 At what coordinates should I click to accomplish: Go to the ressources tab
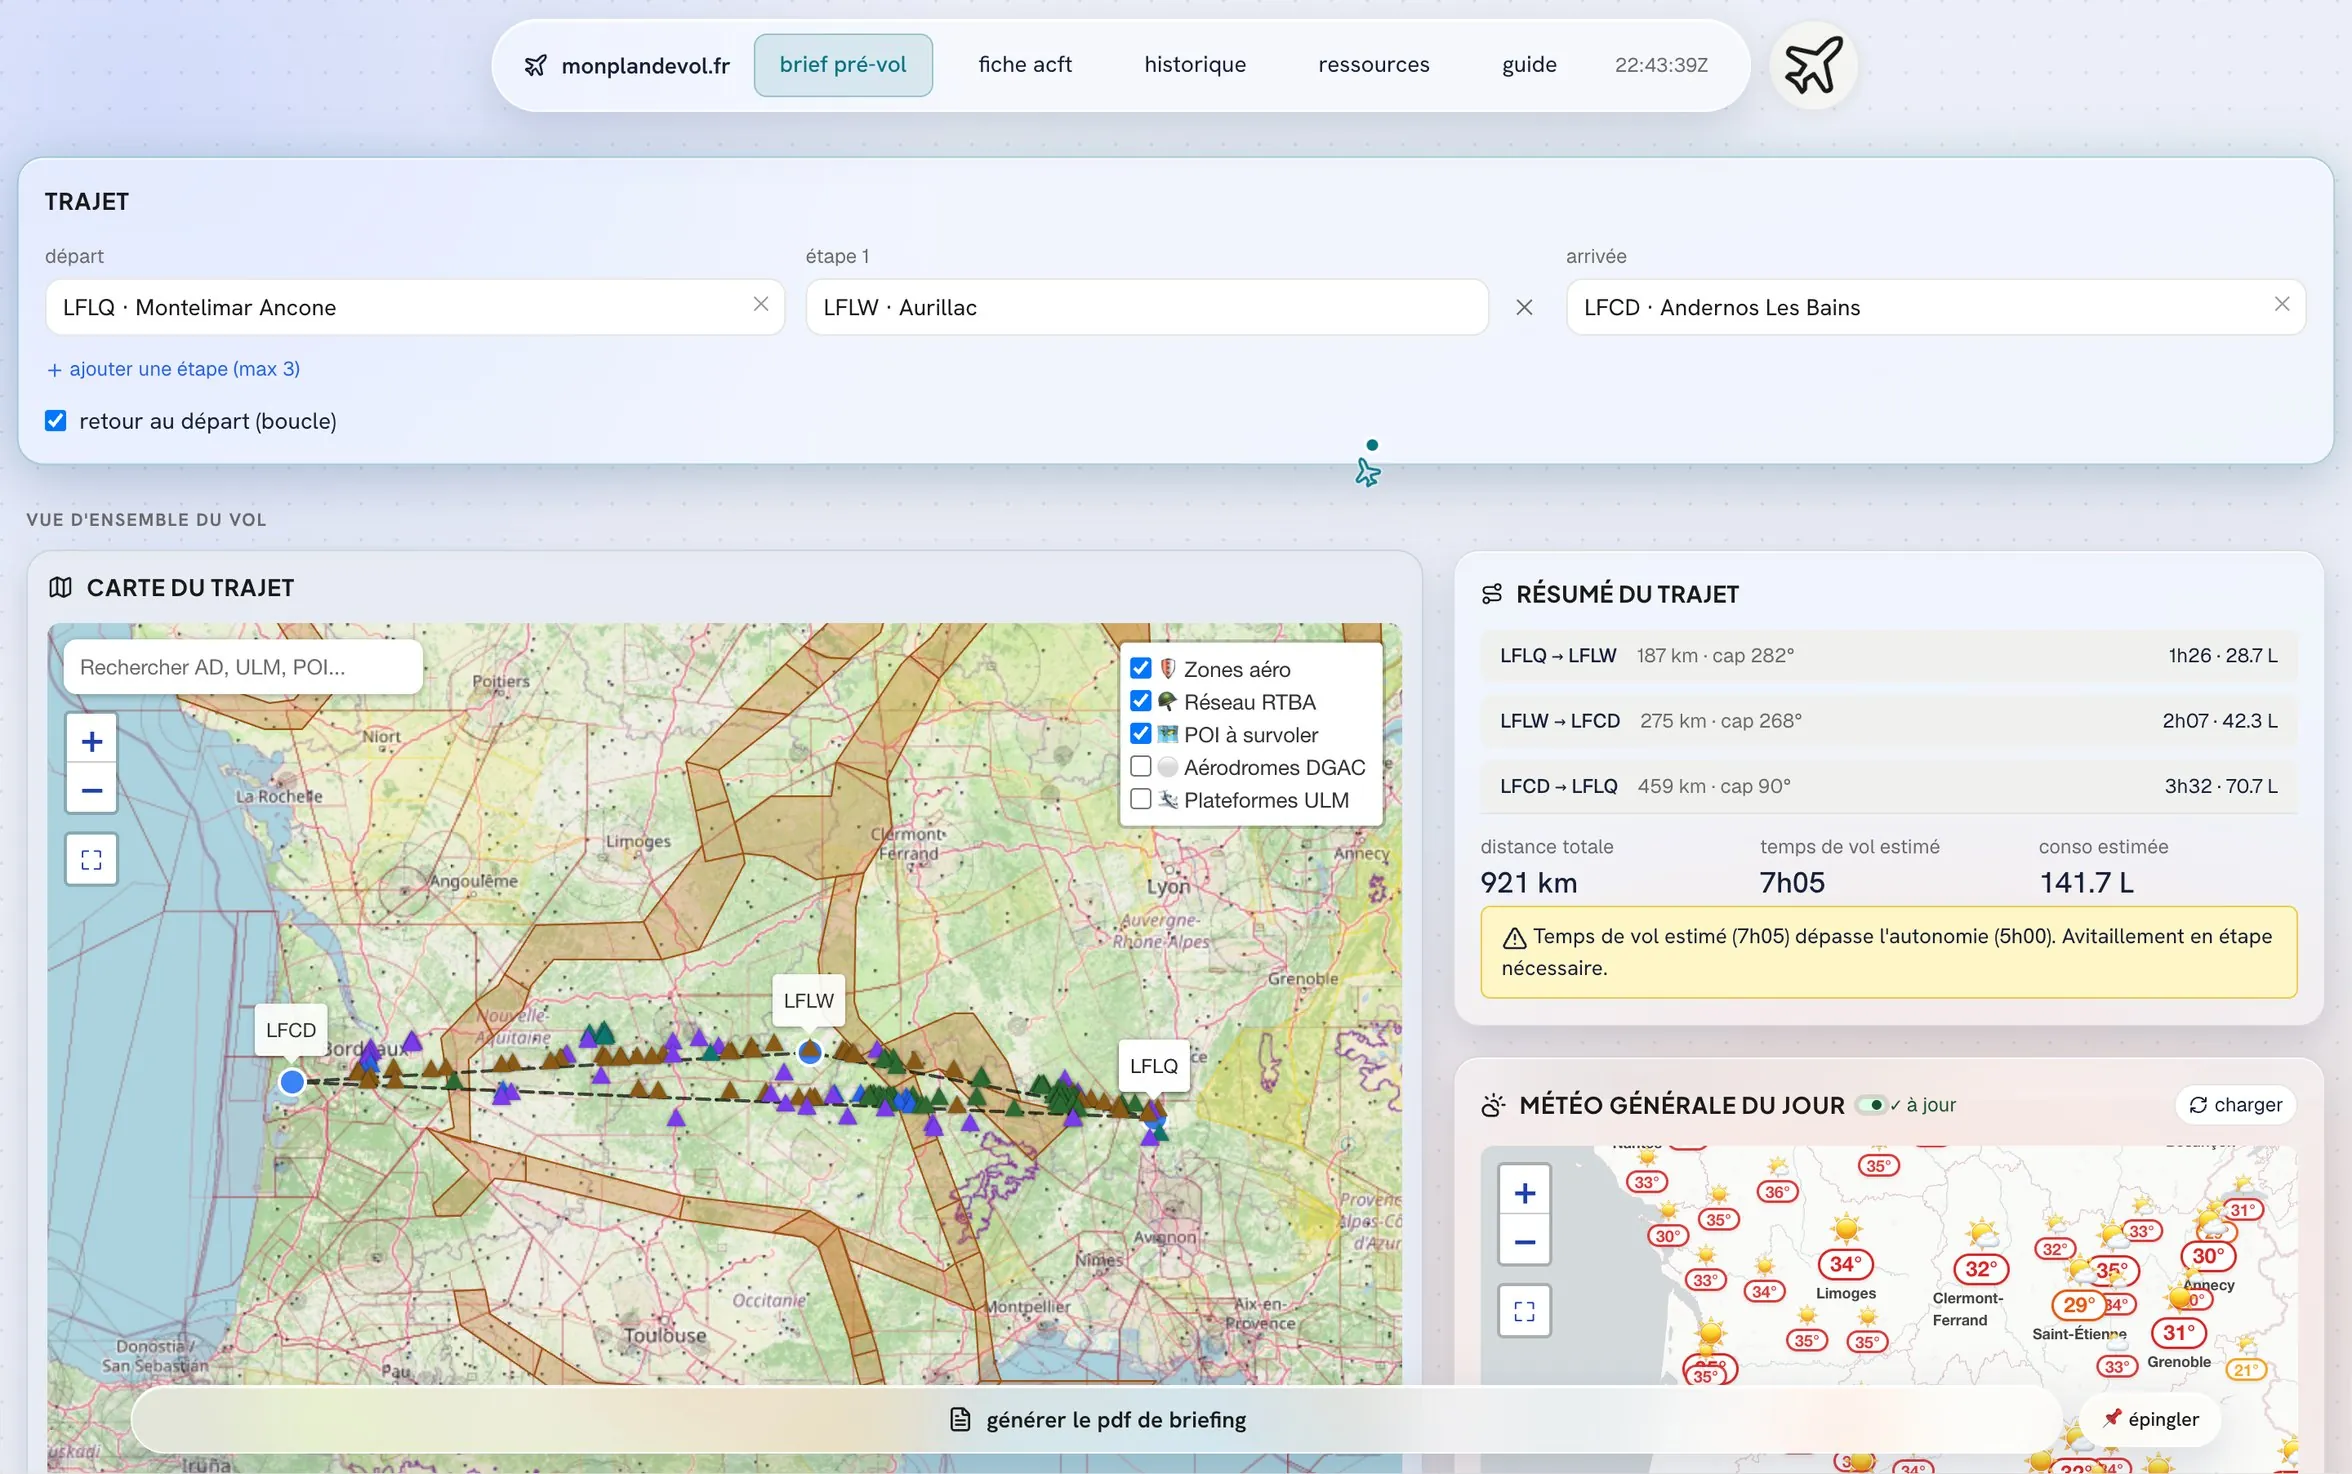[x=1374, y=65]
